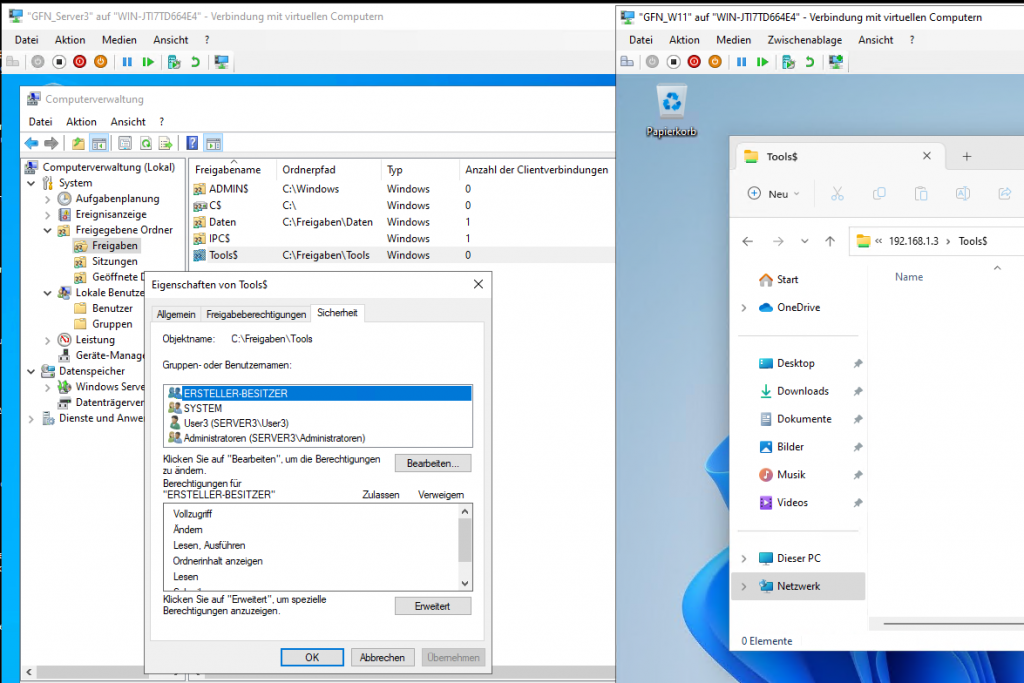Click the Bearbeiten... button
1024x683 pixels.
432,464
